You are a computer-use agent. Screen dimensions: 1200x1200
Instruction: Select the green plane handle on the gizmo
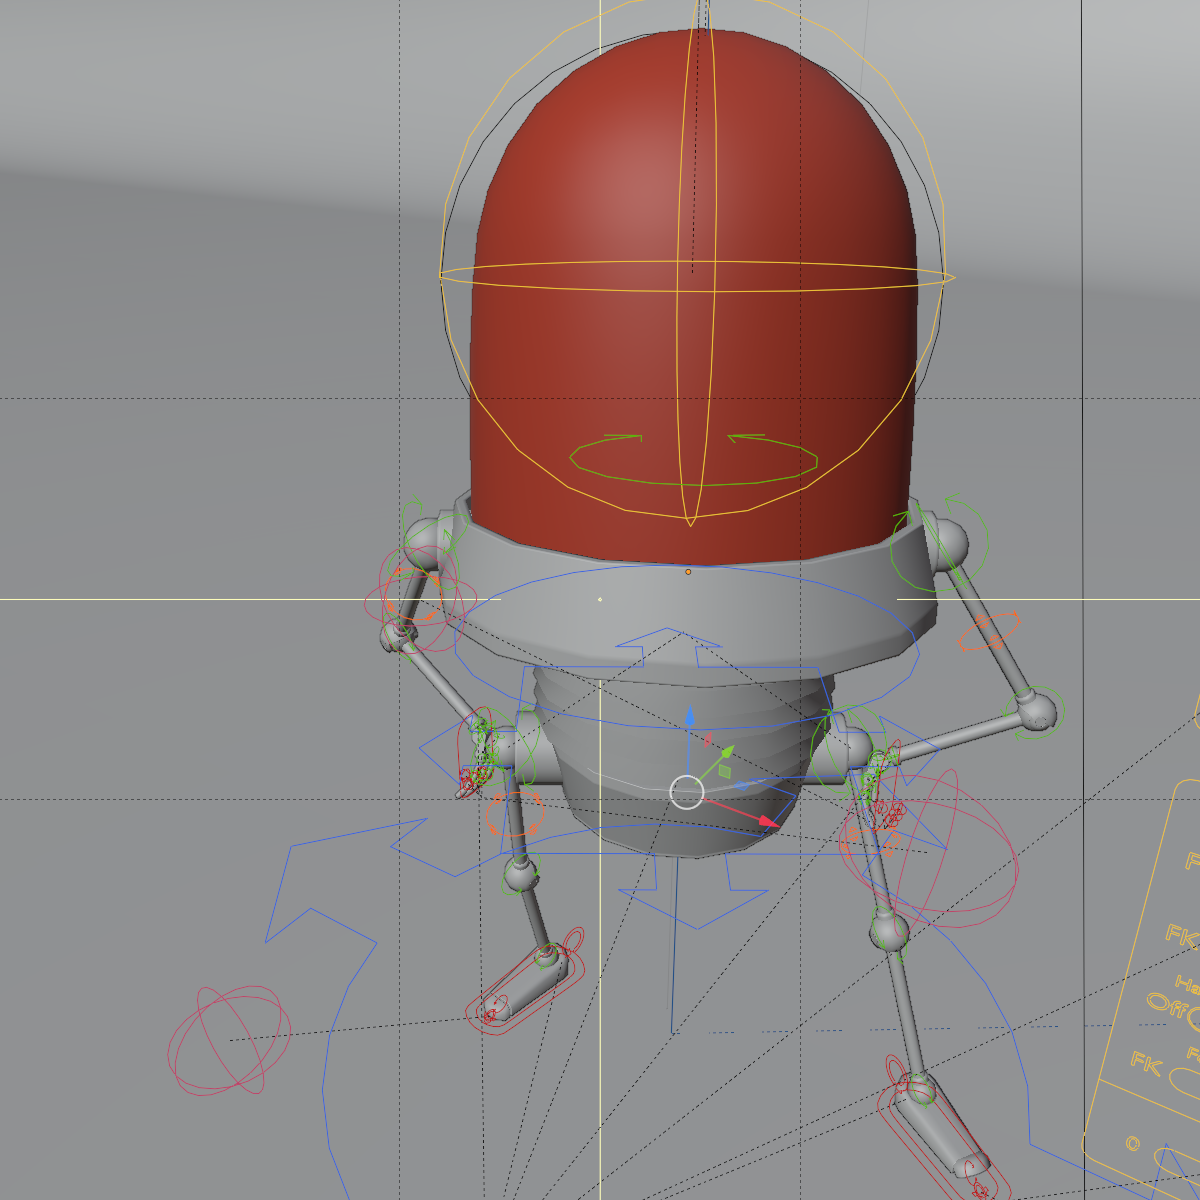723,770
